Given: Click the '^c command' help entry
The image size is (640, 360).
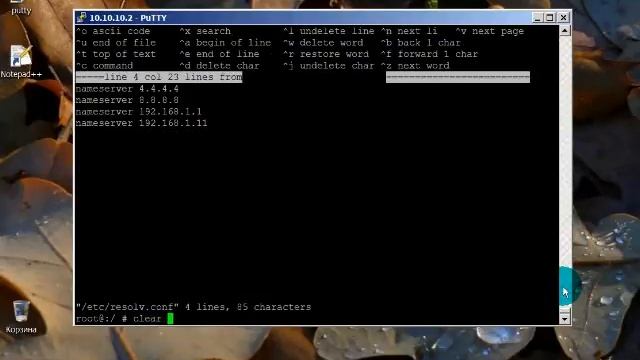Looking at the screenshot, I should click(x=104, y=65).
